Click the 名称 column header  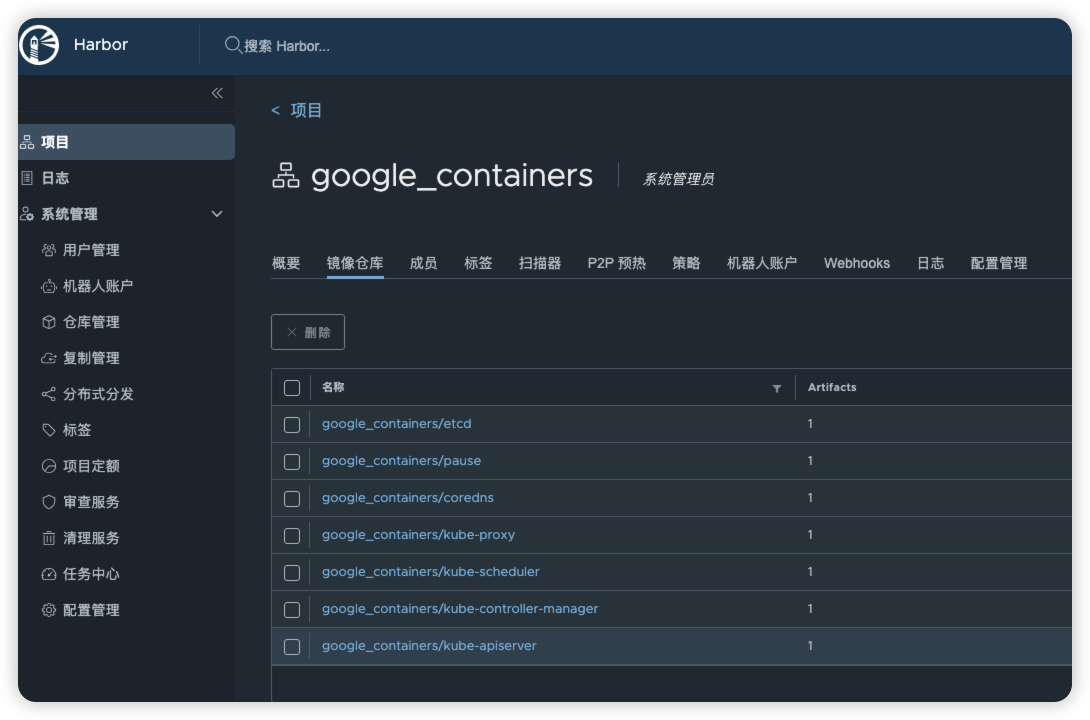tap(333, 387)
